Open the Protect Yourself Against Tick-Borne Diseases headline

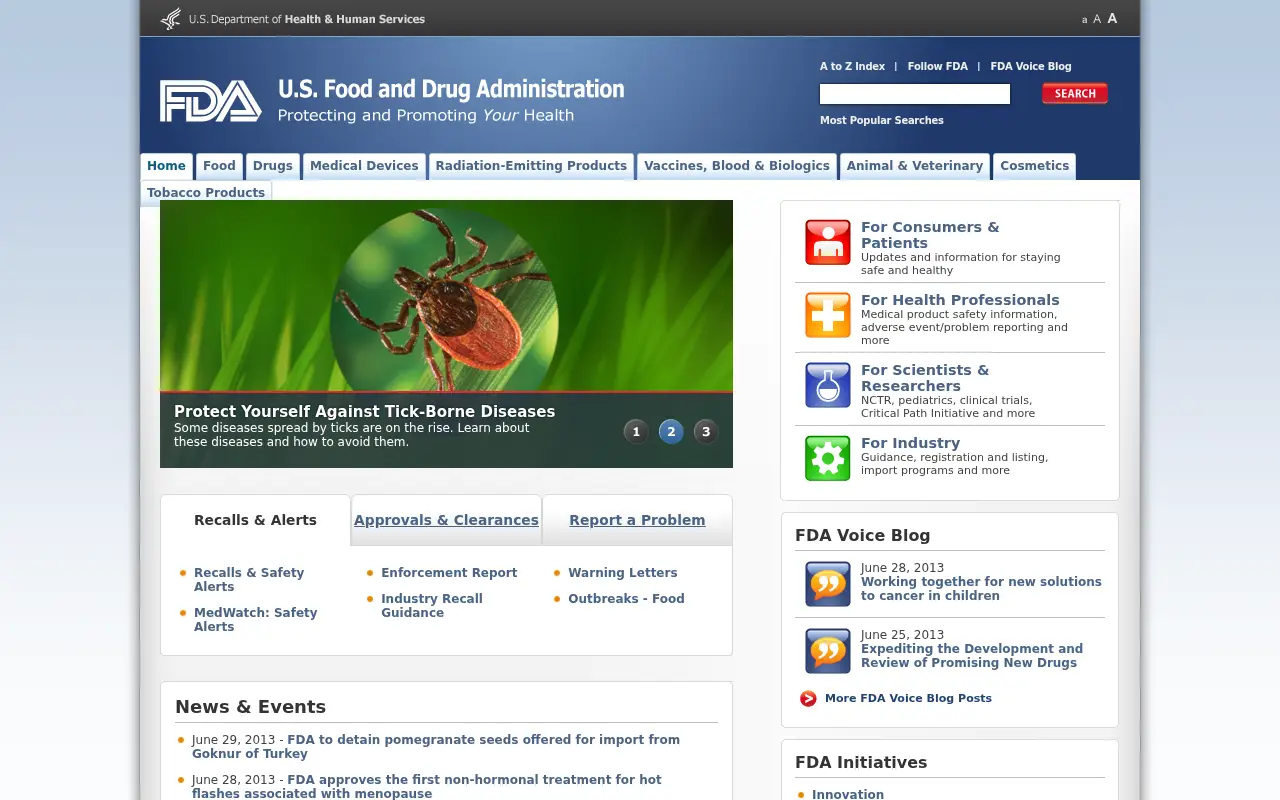[x=364, y=411]
